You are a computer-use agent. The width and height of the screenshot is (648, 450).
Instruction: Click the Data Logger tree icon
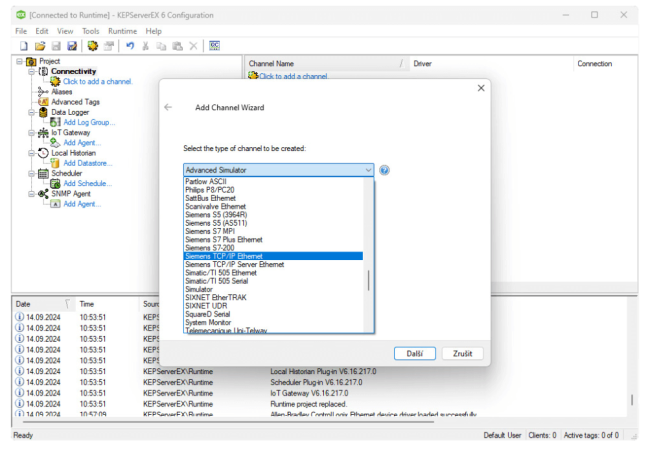43,112
